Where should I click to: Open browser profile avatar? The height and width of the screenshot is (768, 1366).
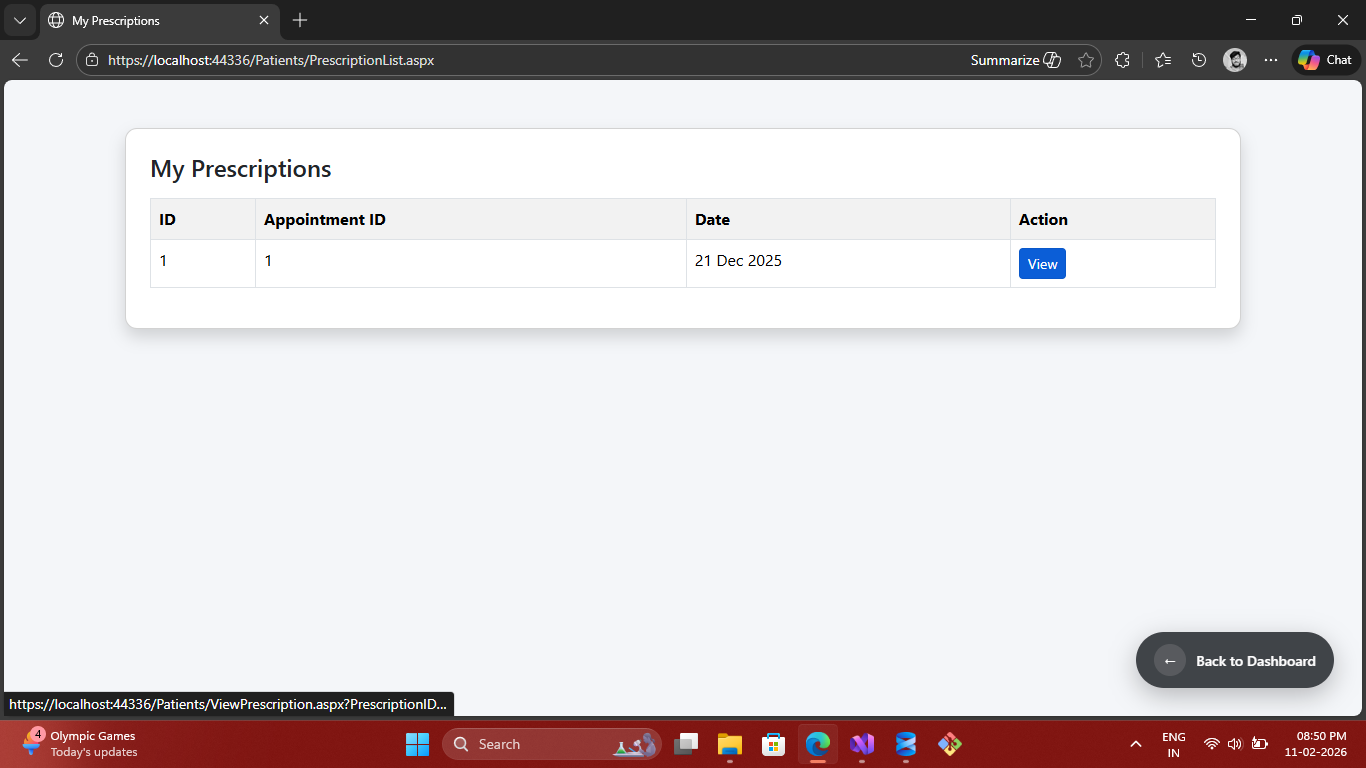1235,60
